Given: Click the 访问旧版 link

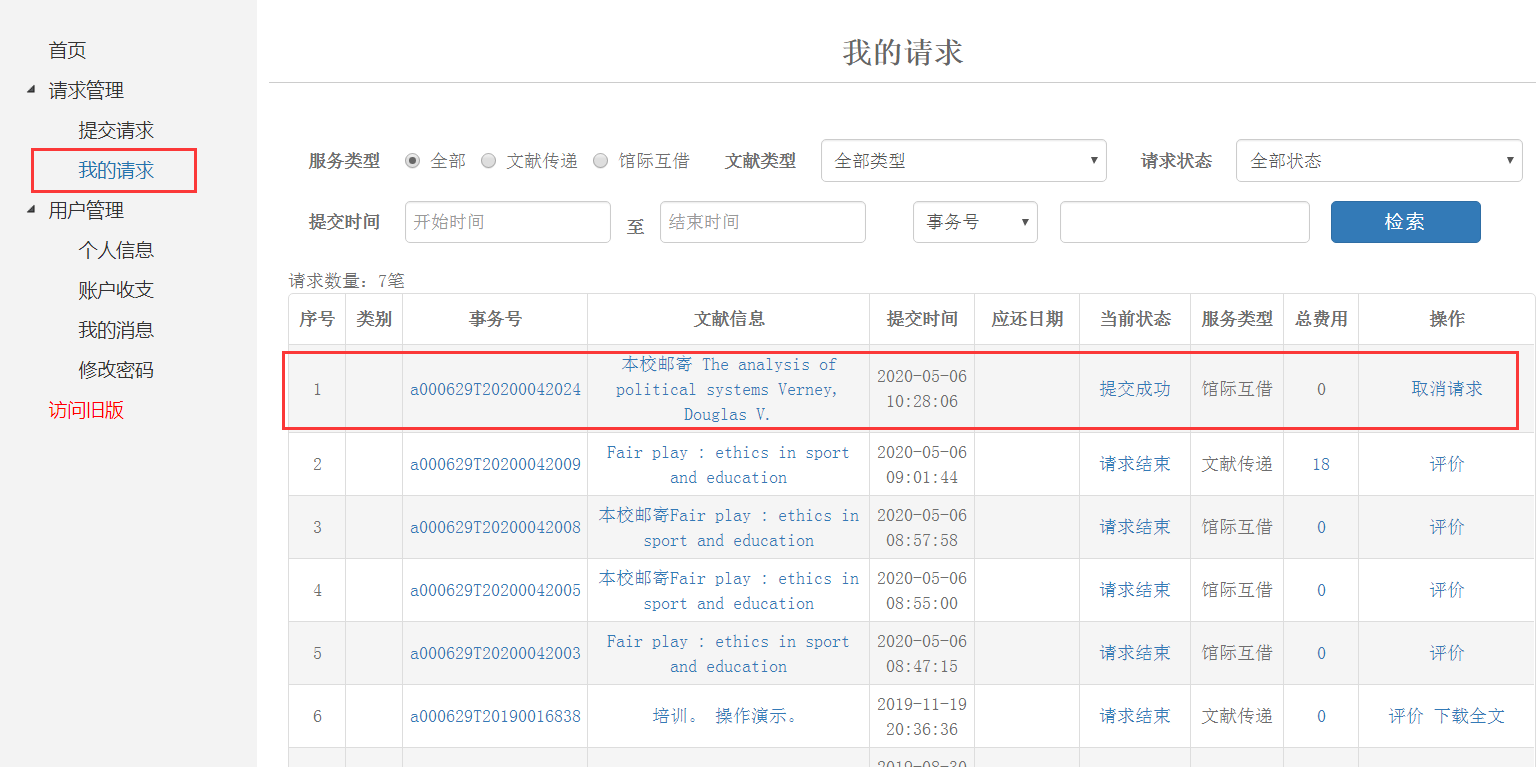Looking at the screenshot, I should 86,410.
